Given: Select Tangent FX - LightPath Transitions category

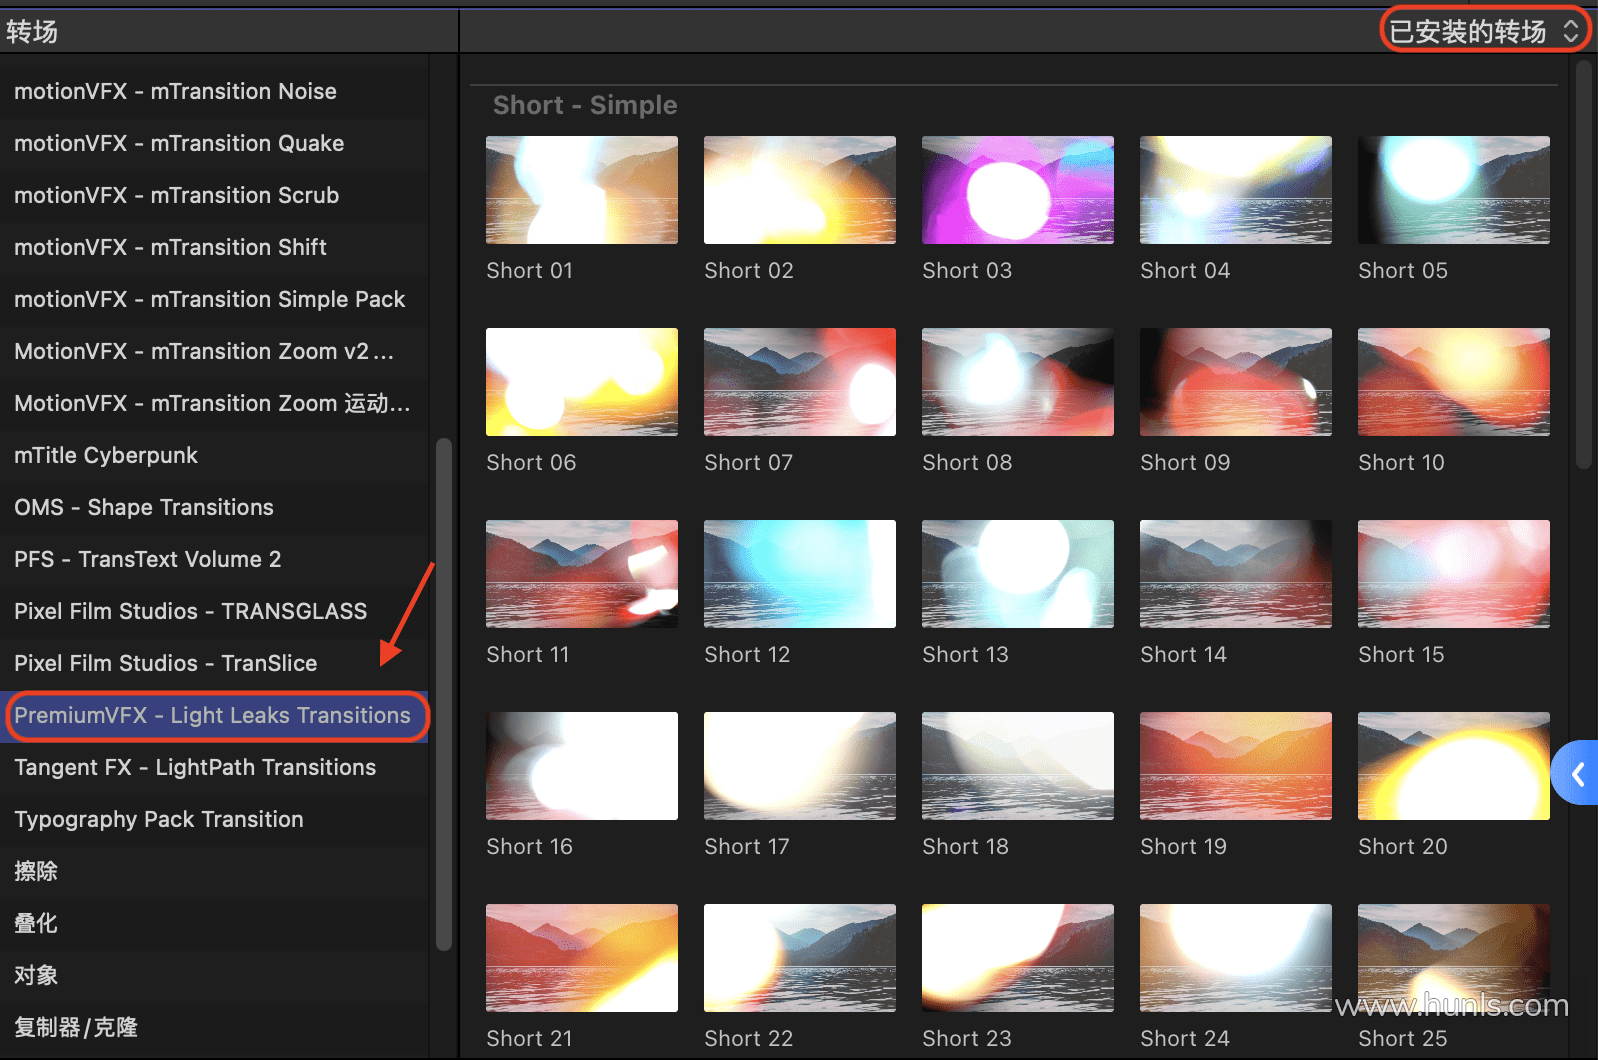Looking at the screenshot, I should coord(214,767).
